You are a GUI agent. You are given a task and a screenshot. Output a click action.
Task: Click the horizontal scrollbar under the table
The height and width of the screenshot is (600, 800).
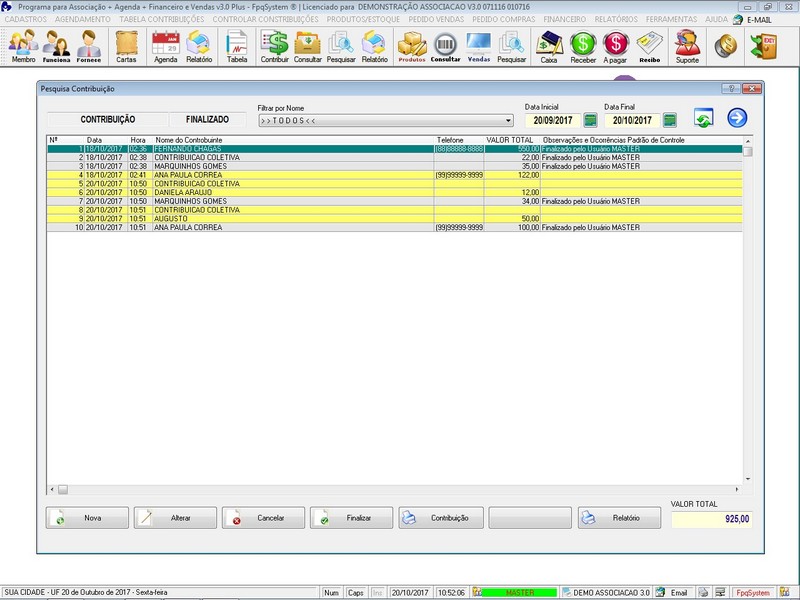tap(400, 489)
